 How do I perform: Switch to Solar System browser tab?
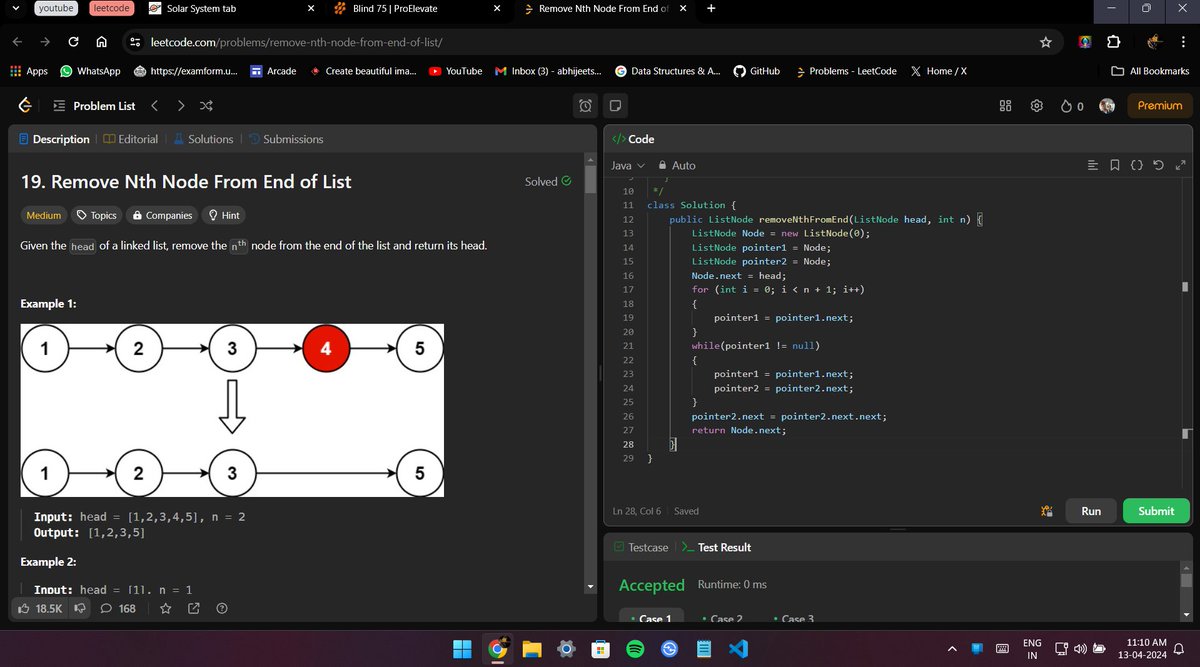click(x=230, y=9)
